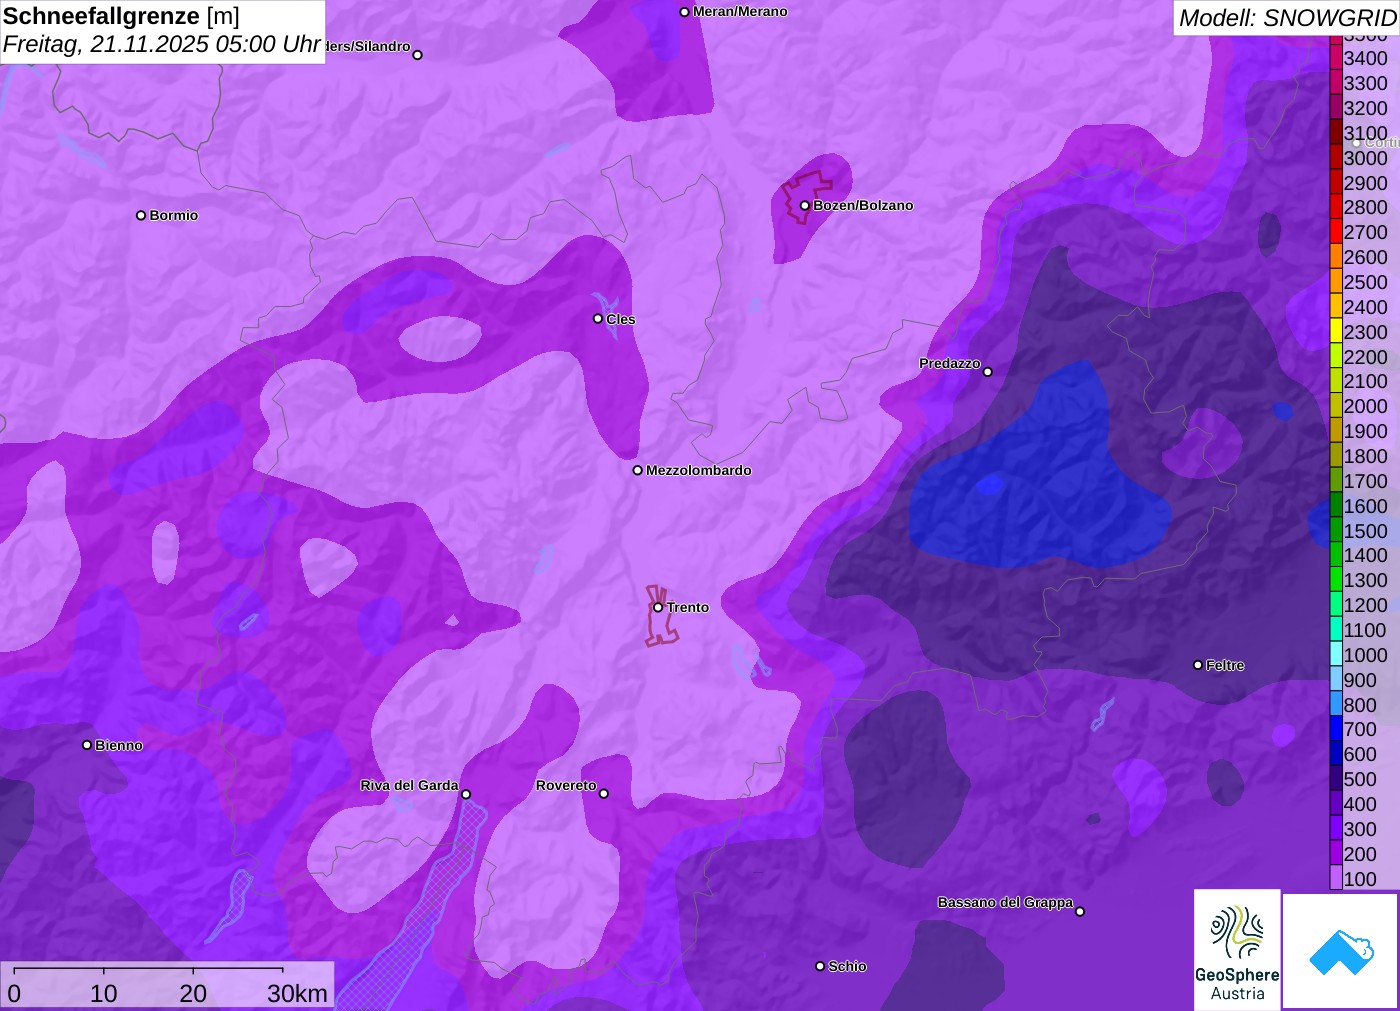
Task: Select the dark red 3100 legend swatch
Action: pos(1335,133)
